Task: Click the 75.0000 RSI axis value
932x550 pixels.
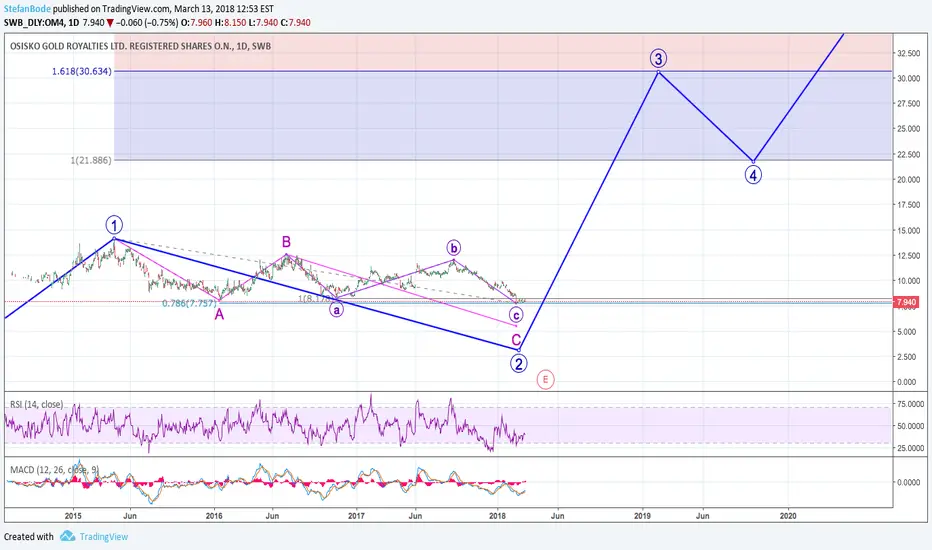Action: click(910, 404)
